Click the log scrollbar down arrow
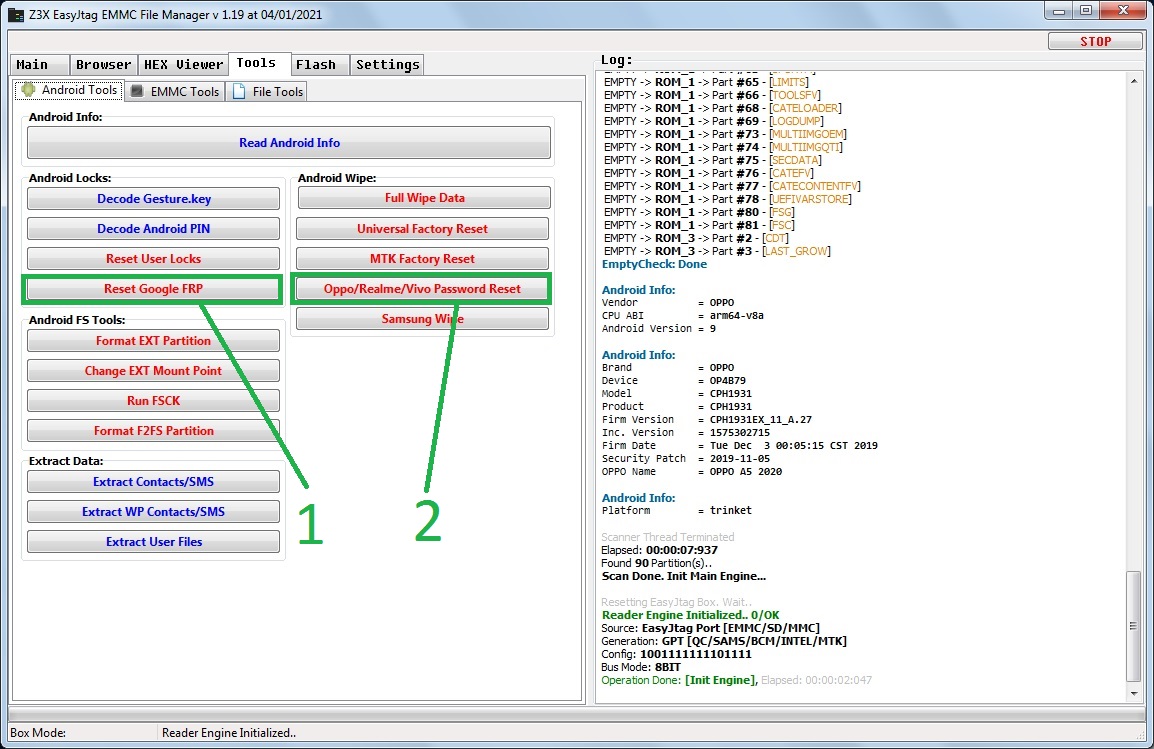Viewport: 1154px width, 749px height. [x=1133, y=693]
